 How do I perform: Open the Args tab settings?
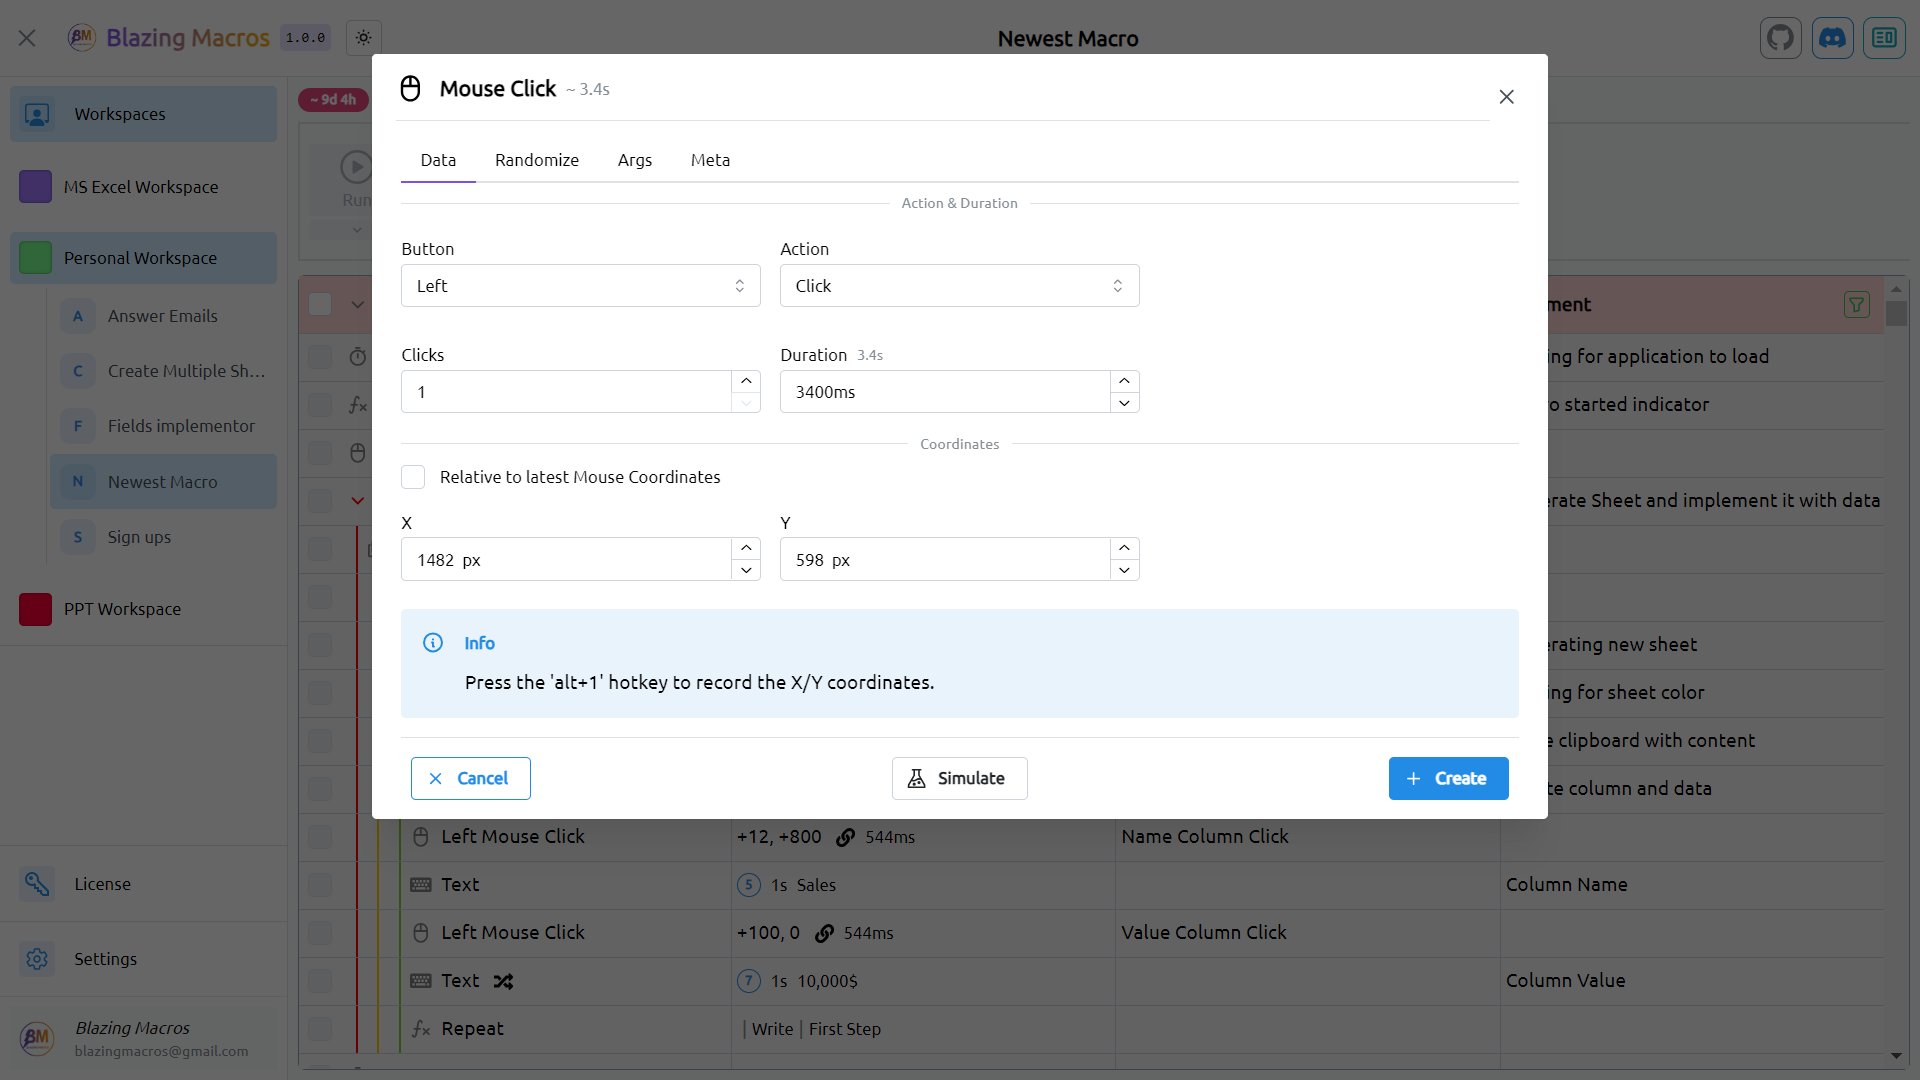(634, 160)
